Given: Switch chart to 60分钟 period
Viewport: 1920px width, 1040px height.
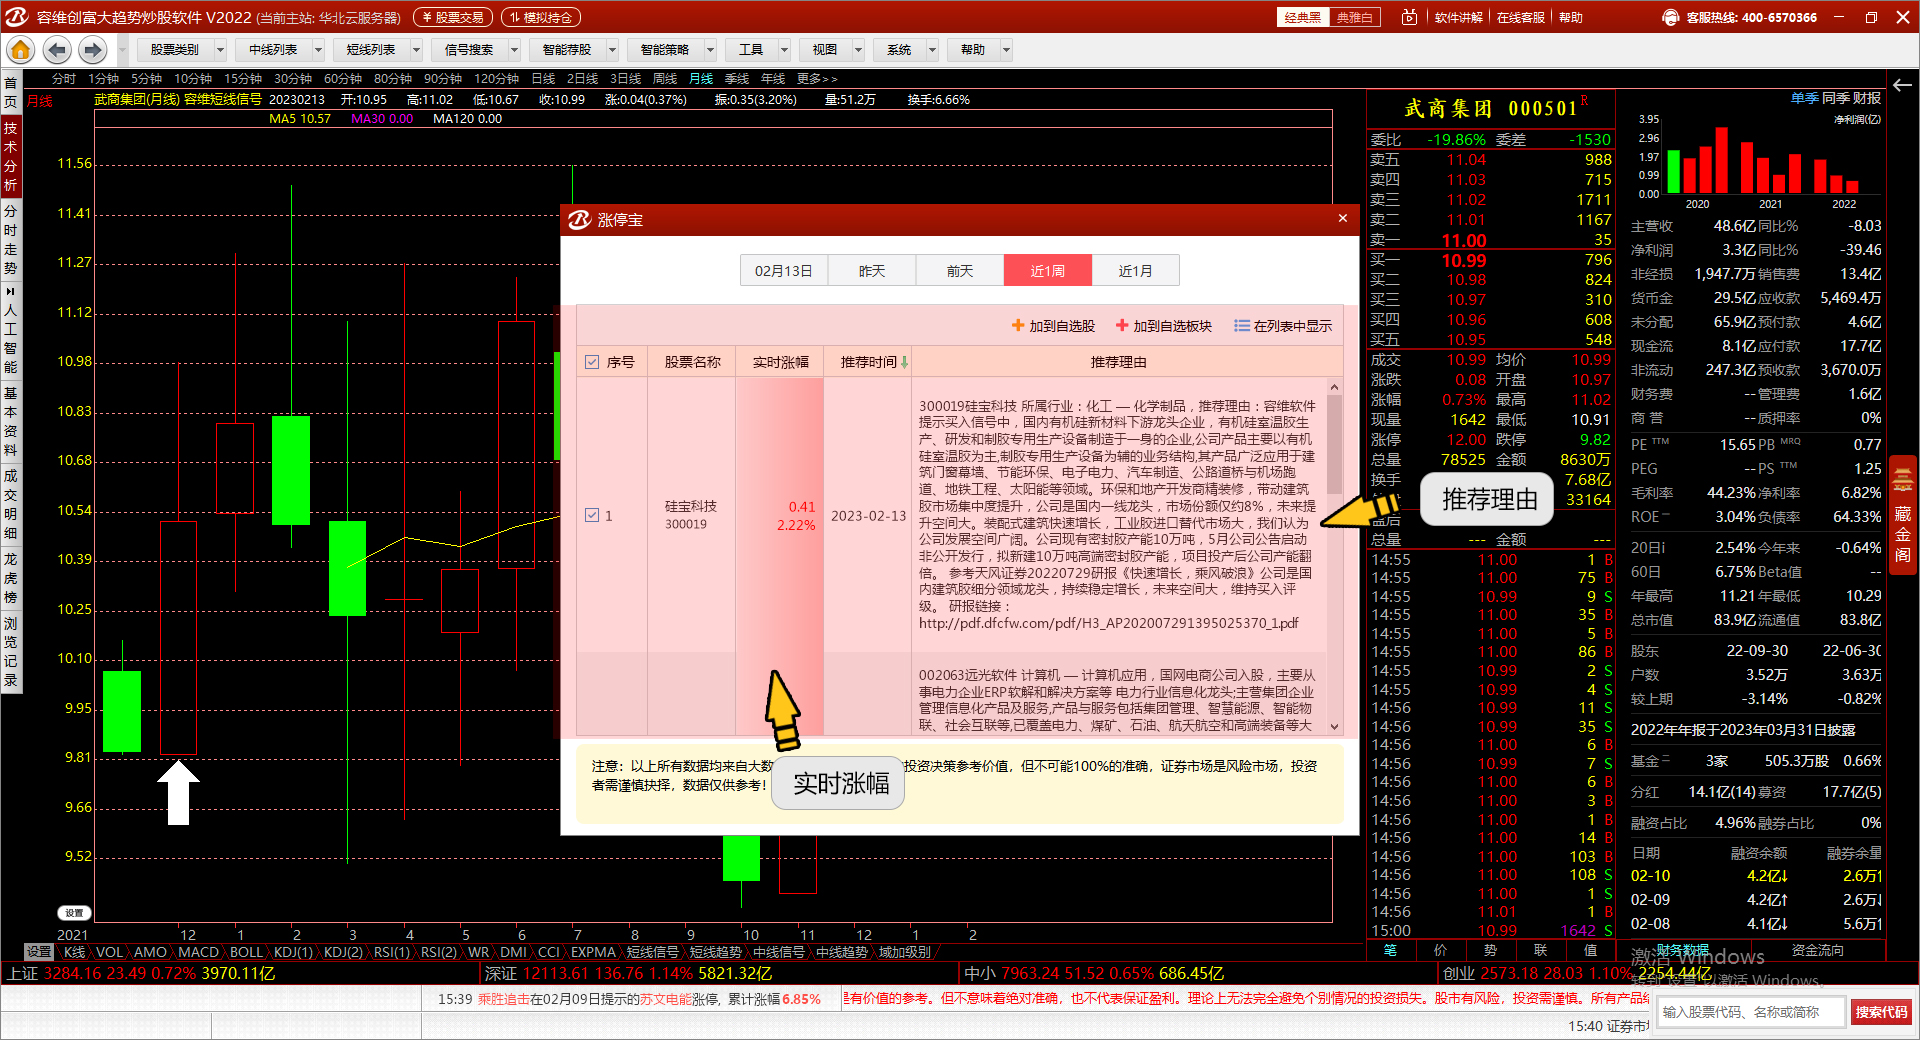Looking at the screenshot, I should tap(343, 78).
